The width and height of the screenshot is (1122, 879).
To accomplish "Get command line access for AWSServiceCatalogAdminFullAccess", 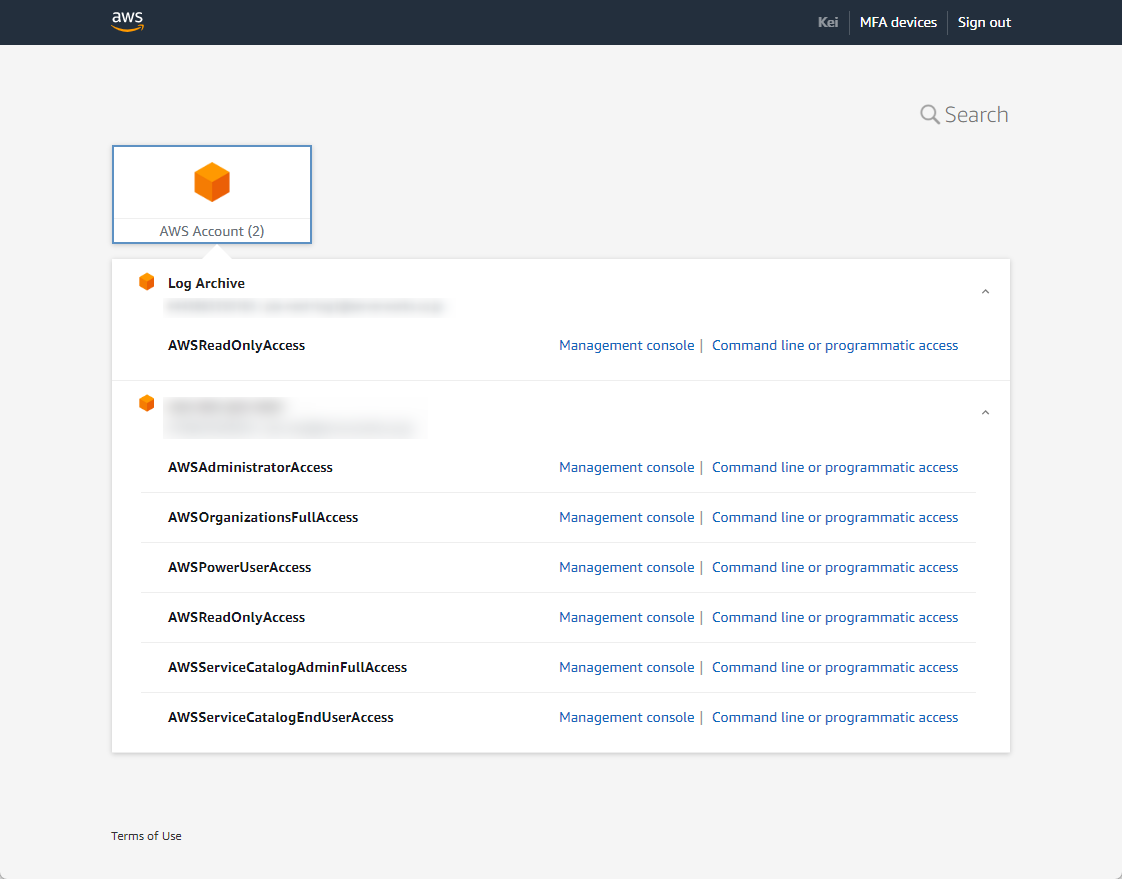I will pos(834,667).
